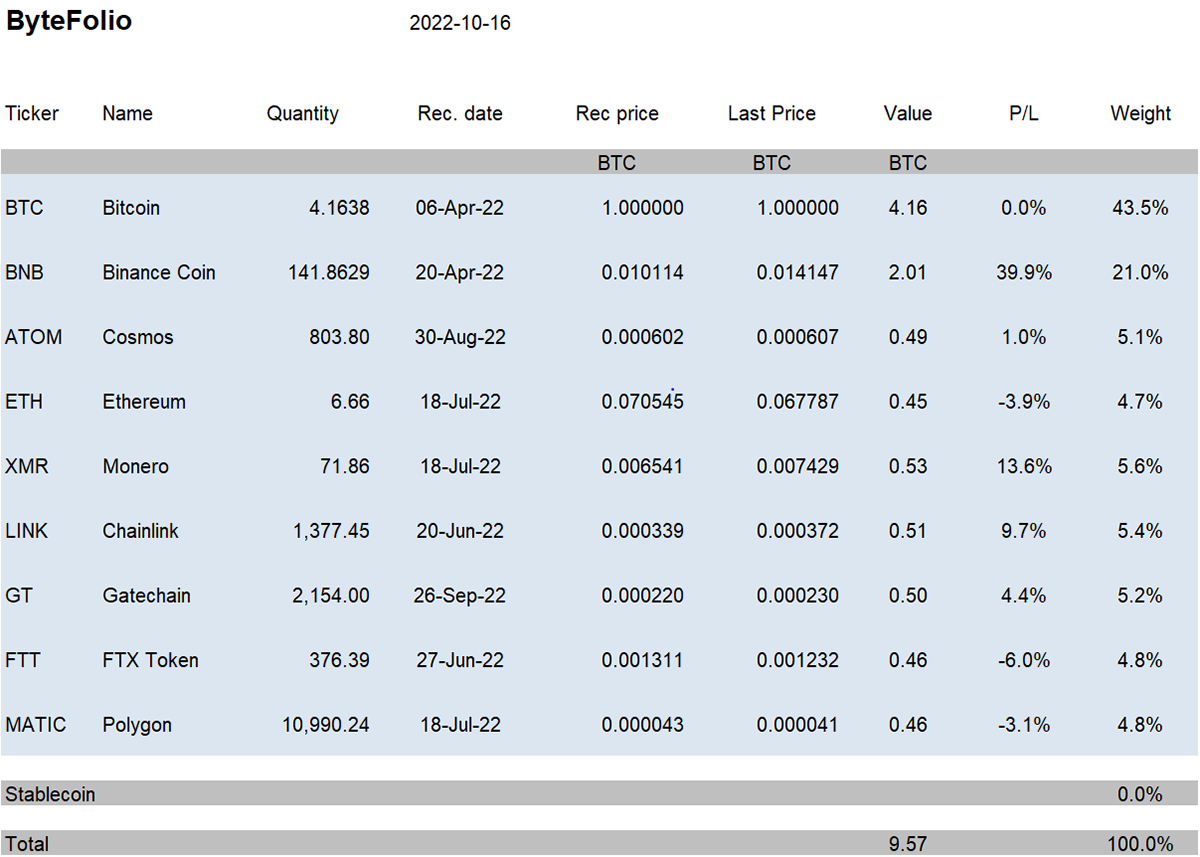The image size is (1200, 857).
Task: Click the FTT ticker cell
Action: pos(22,660)
